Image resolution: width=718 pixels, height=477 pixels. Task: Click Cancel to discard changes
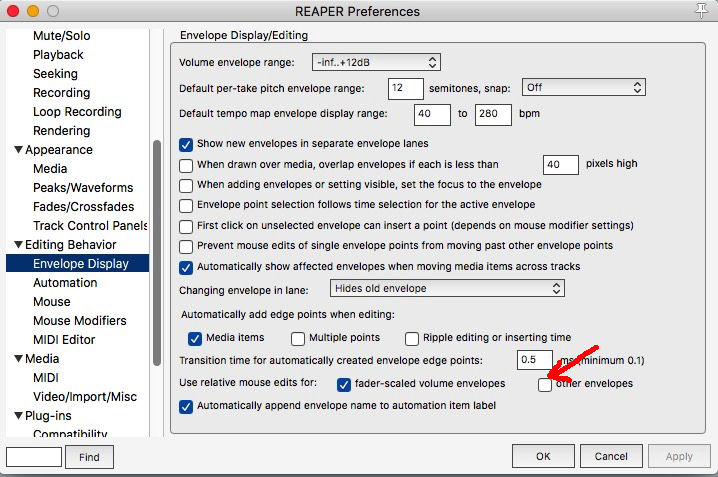click(611, 456)
